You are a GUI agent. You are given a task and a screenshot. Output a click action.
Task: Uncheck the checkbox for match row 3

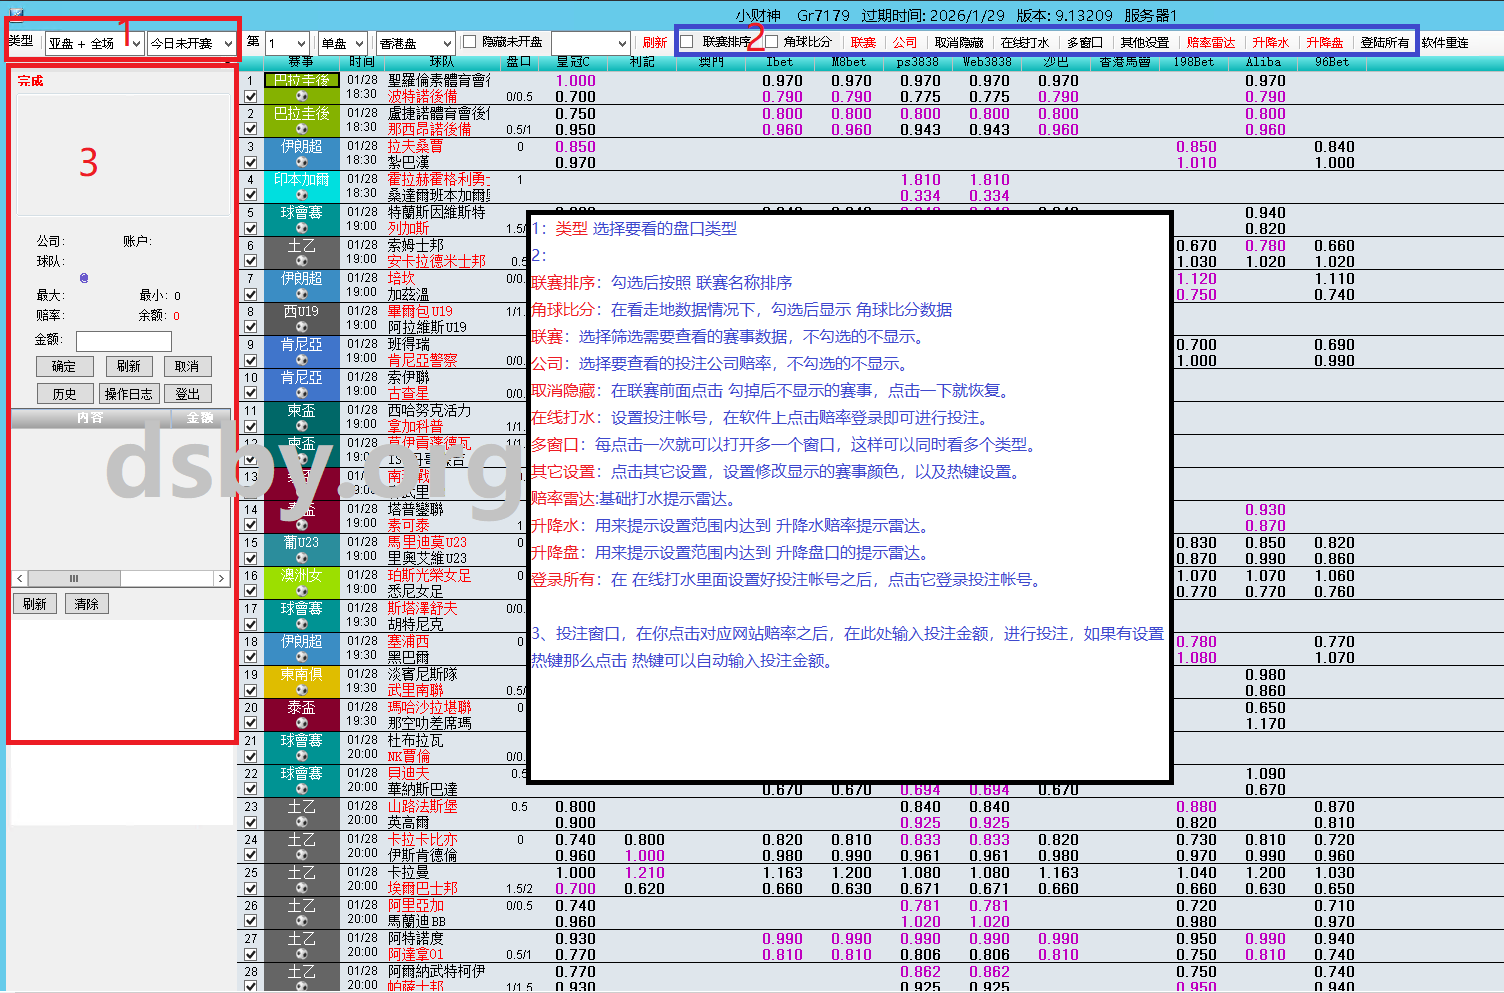250,163
